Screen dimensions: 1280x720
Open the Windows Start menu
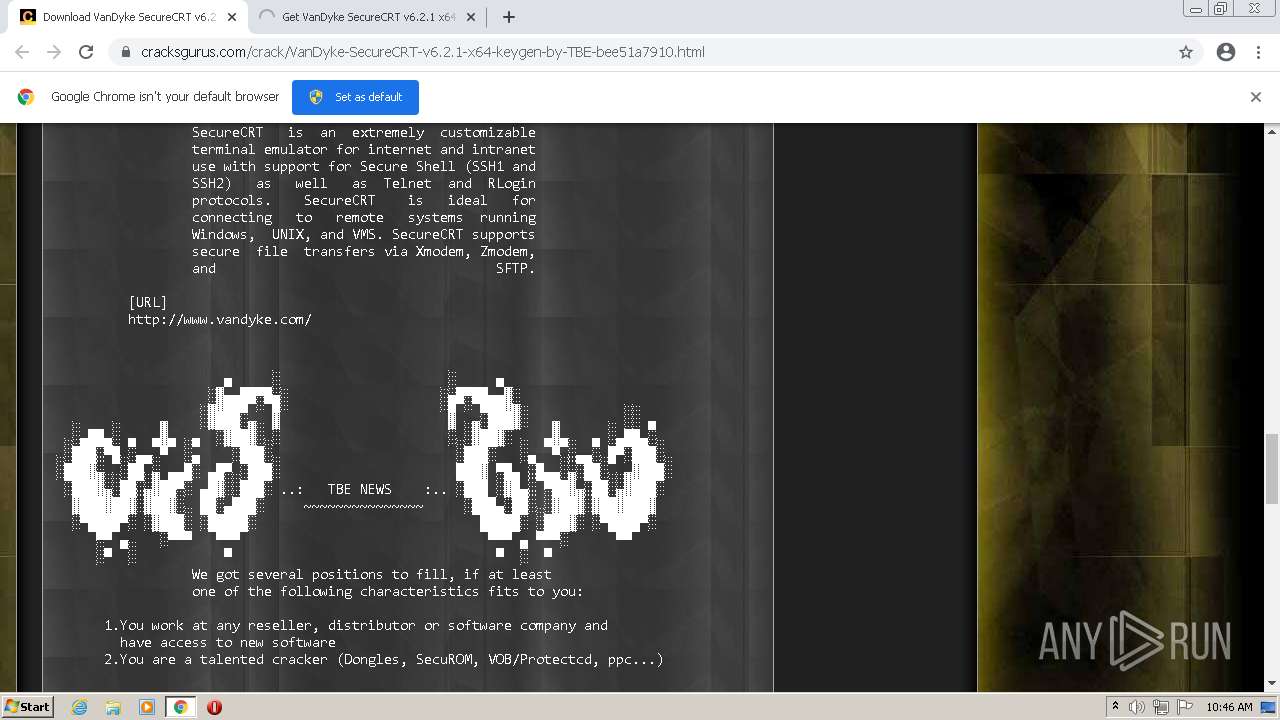[x=27, y=706]
